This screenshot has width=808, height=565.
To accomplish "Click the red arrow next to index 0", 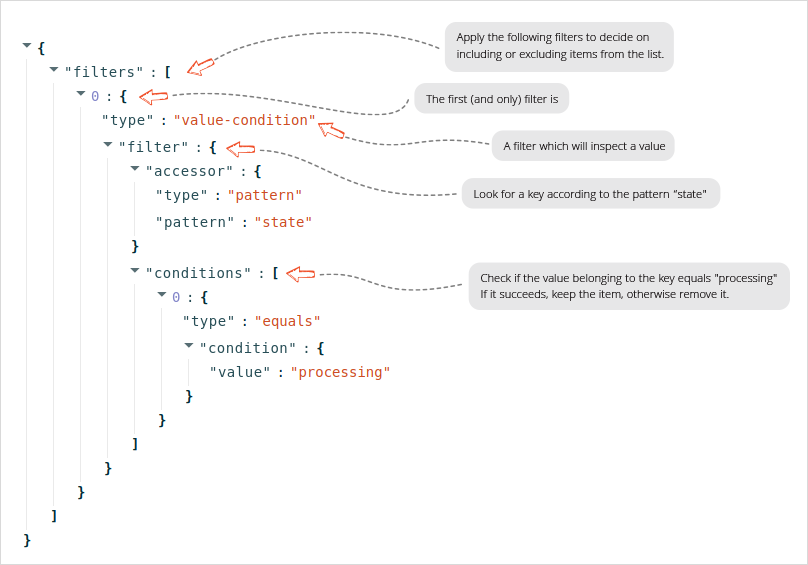I will 154,96.
